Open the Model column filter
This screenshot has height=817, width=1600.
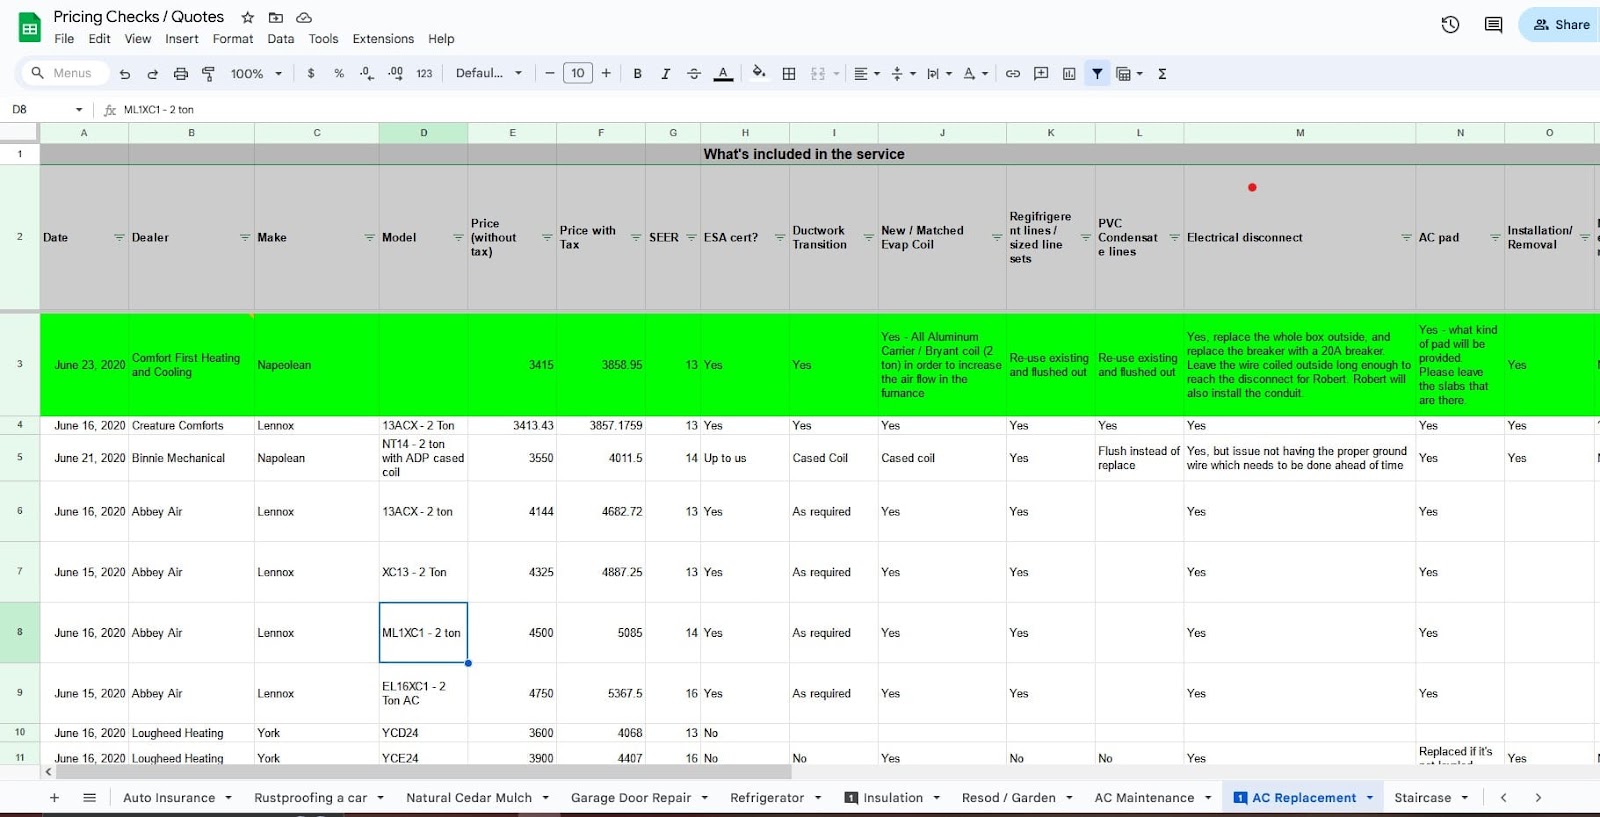(x=458, y=238)
